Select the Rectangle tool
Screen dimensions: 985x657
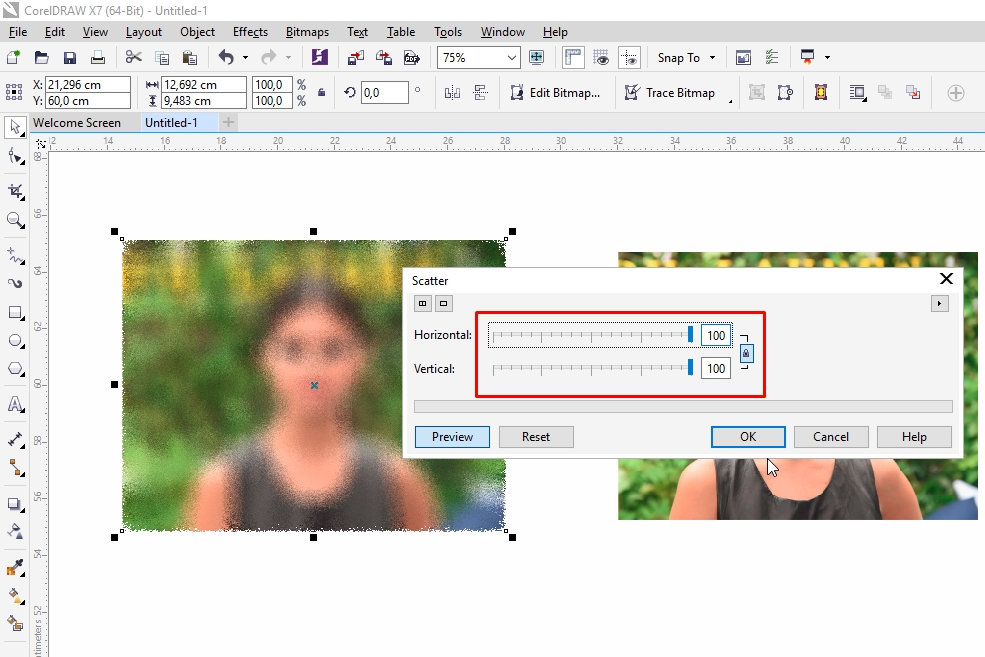[x=14, y=311]
